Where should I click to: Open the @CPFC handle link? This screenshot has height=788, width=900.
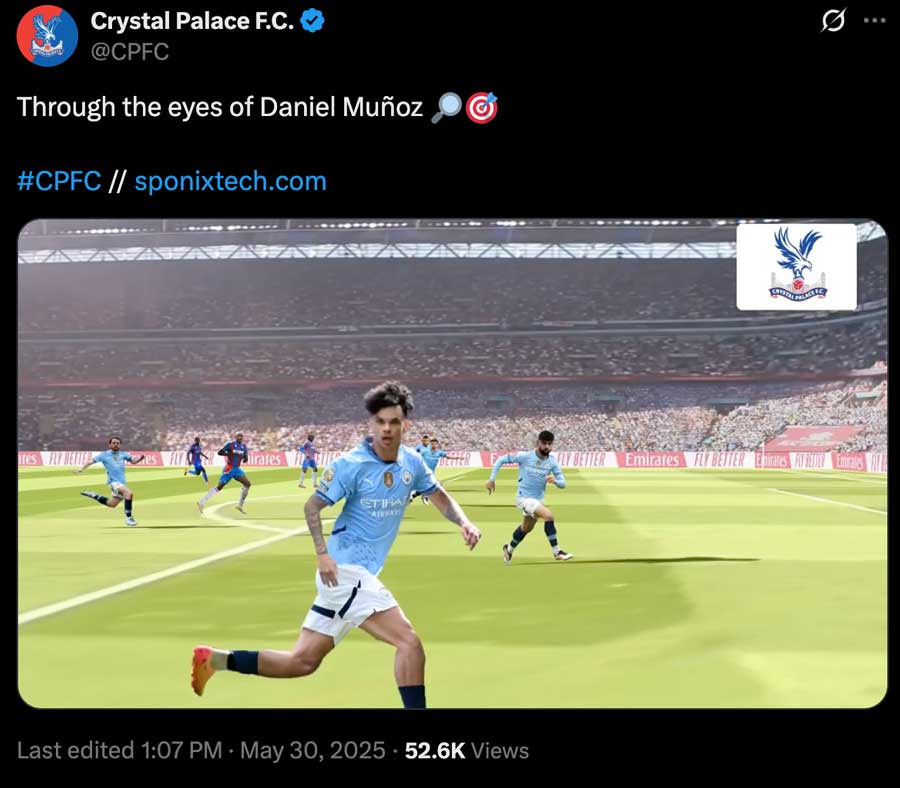click(x=130, y=52)
